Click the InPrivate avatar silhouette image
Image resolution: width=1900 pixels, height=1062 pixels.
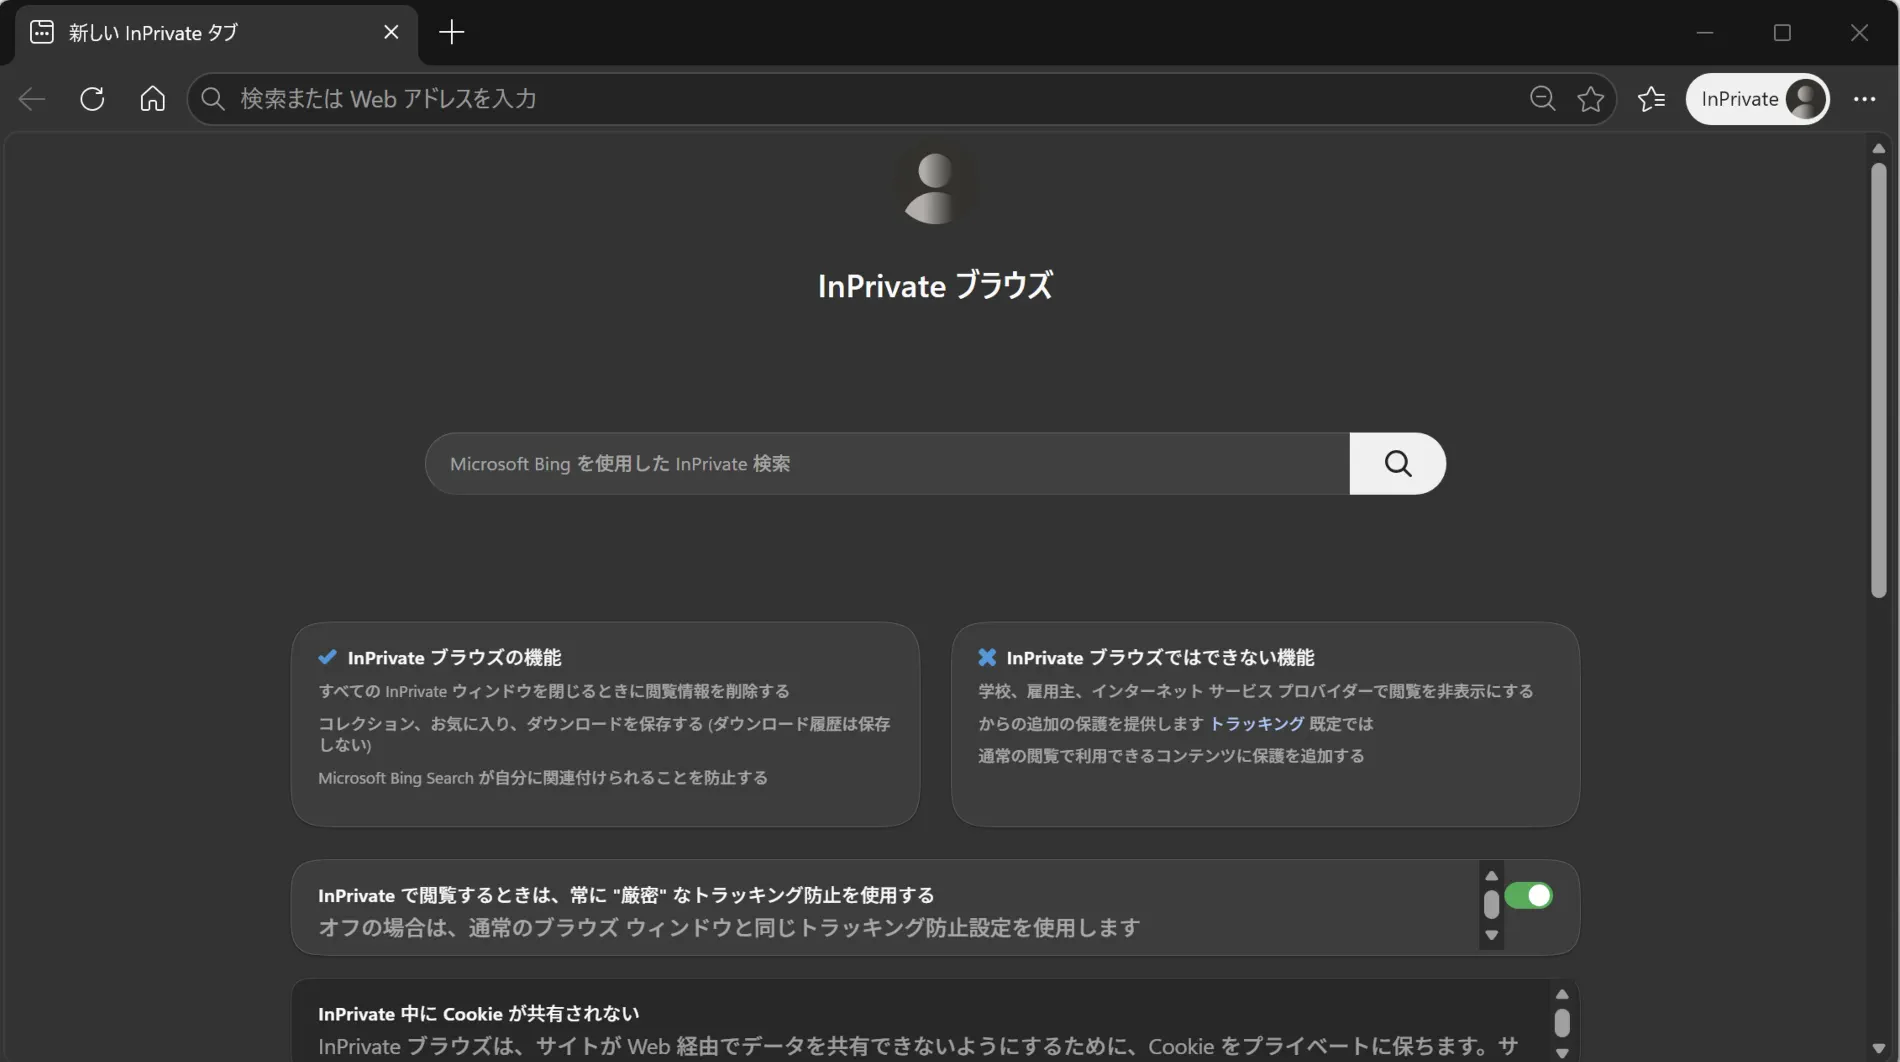point(934,188)
